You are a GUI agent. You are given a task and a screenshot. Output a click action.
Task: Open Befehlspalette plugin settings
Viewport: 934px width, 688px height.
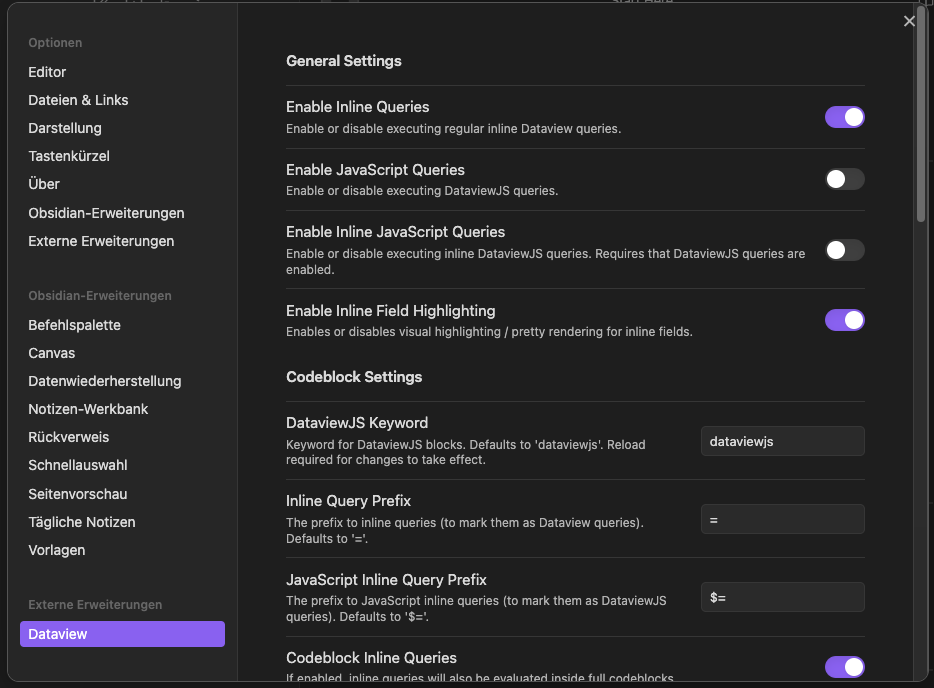coord(74,325)
